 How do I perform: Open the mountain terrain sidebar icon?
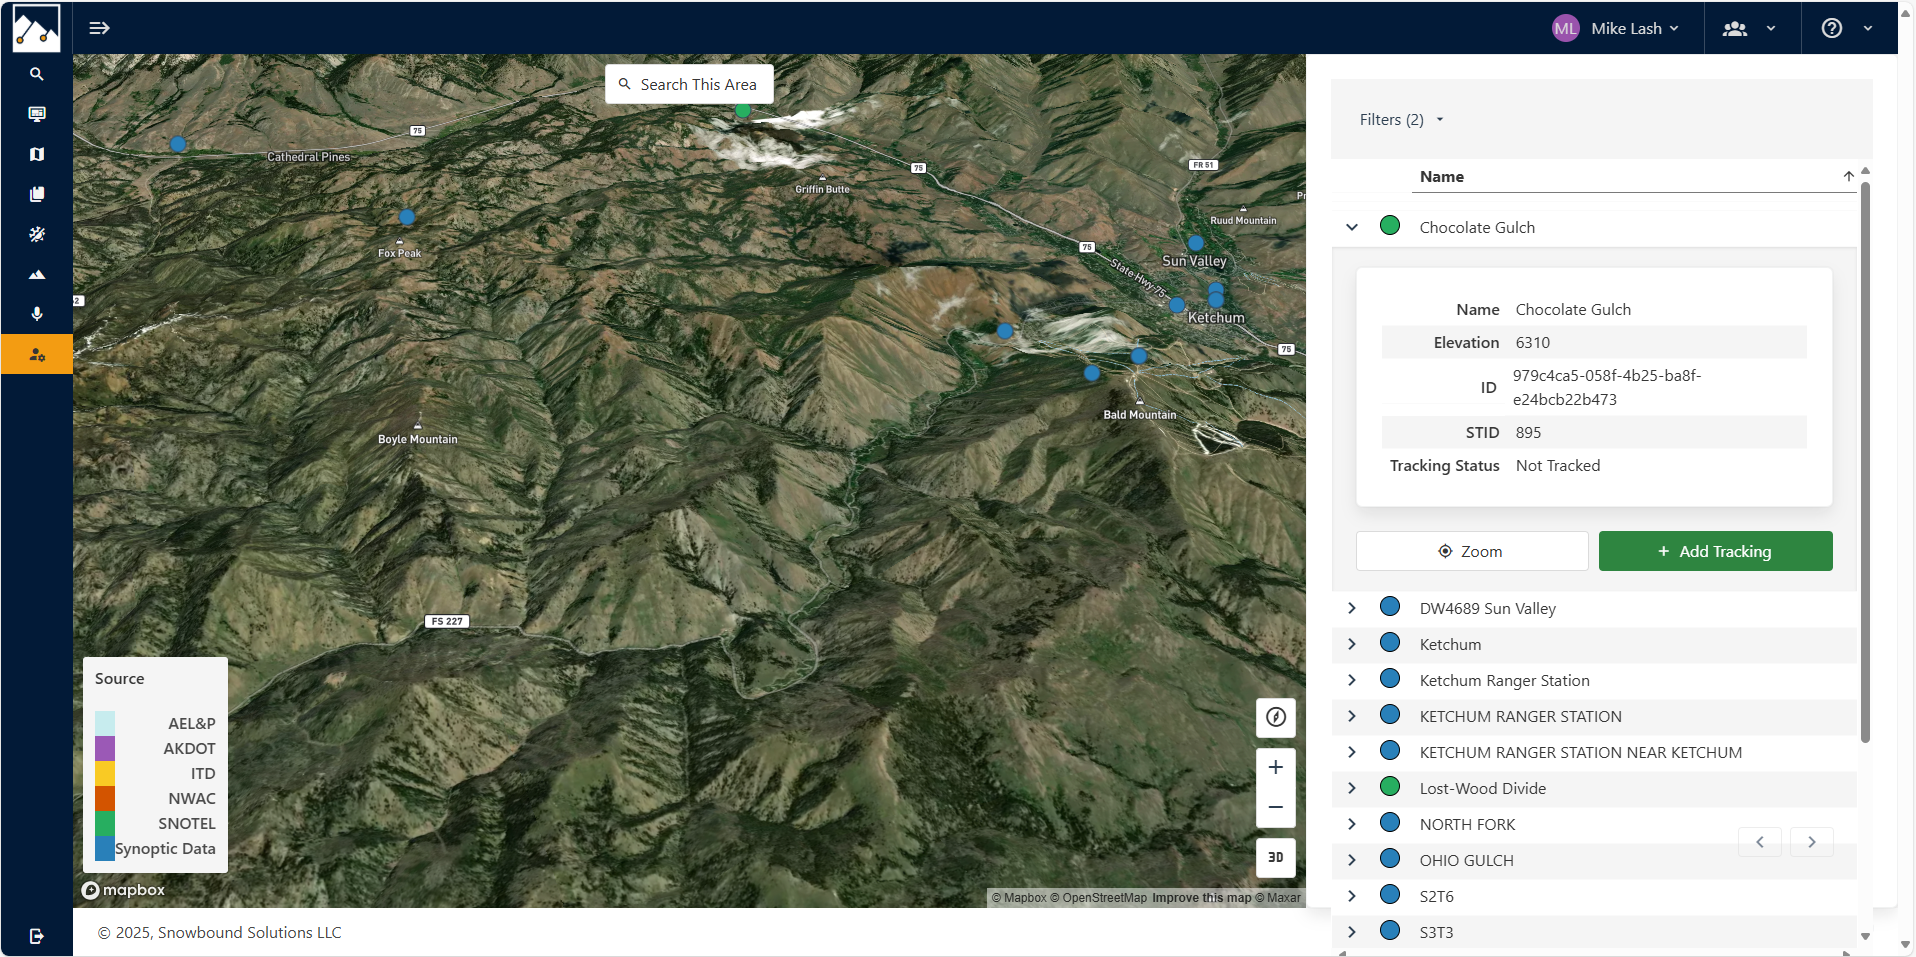[37, 274]
